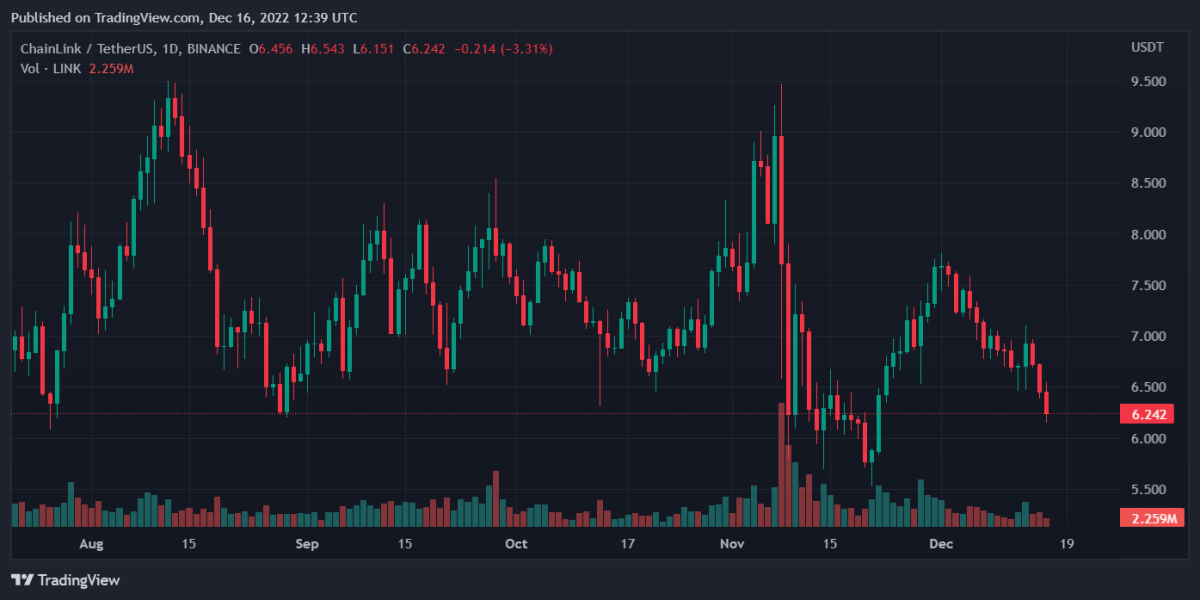
Task: Click the Vol · LINK indicator label
Action: (x=52, y=68)
